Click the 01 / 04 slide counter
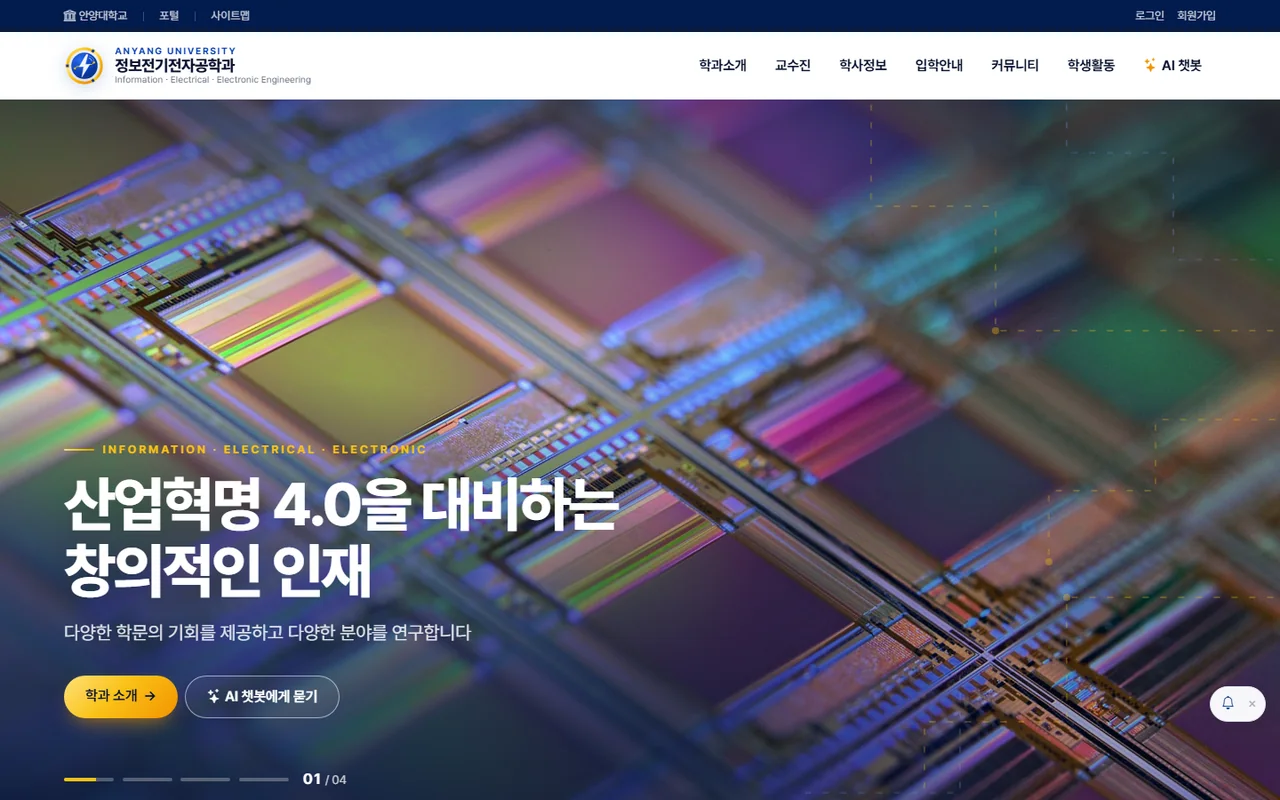This screenshot has height=800, width=1280. (x=325, y=780)
